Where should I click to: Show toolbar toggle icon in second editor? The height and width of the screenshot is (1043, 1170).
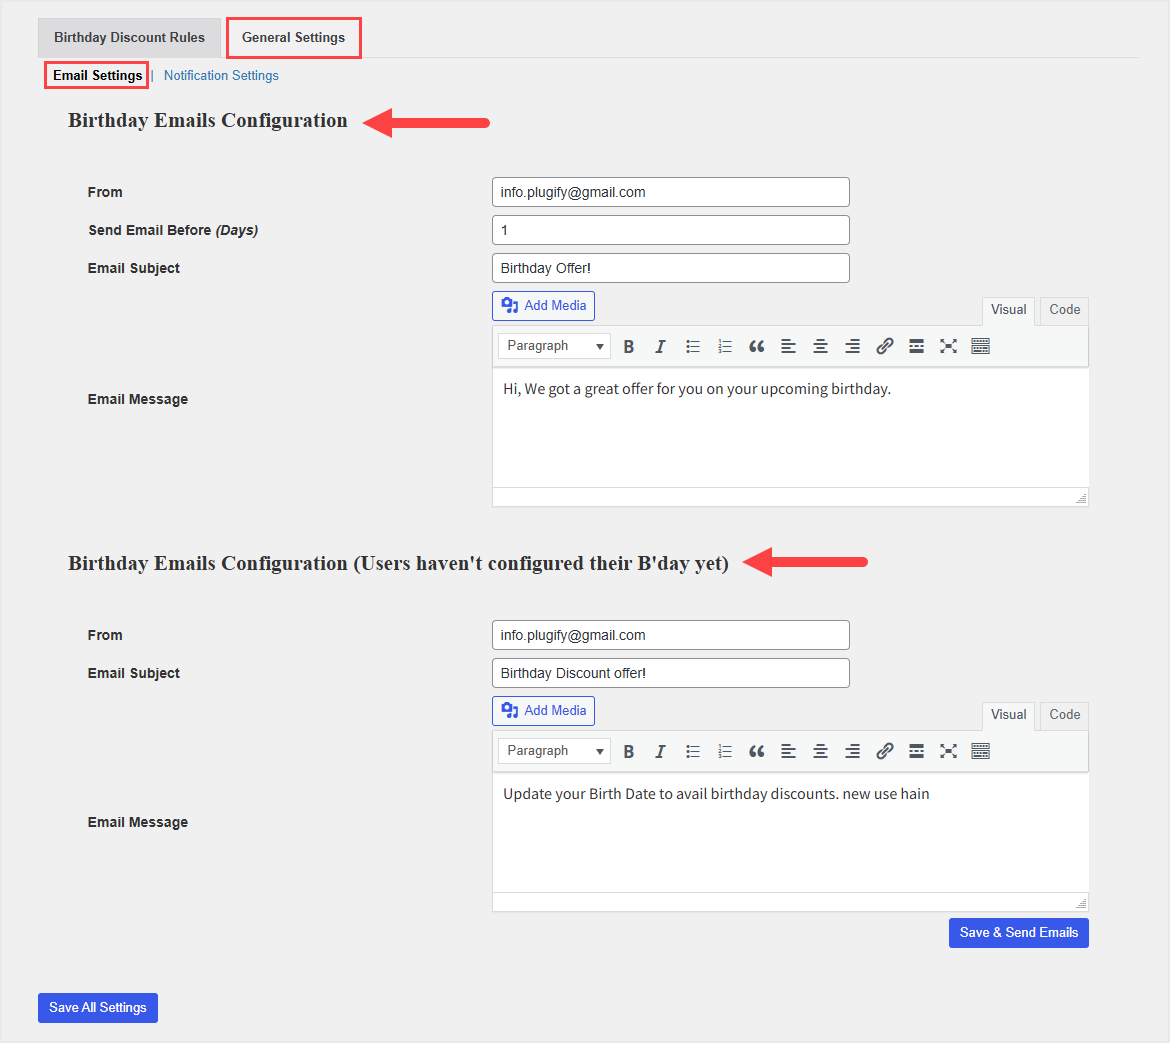click(x=980, y=751)
